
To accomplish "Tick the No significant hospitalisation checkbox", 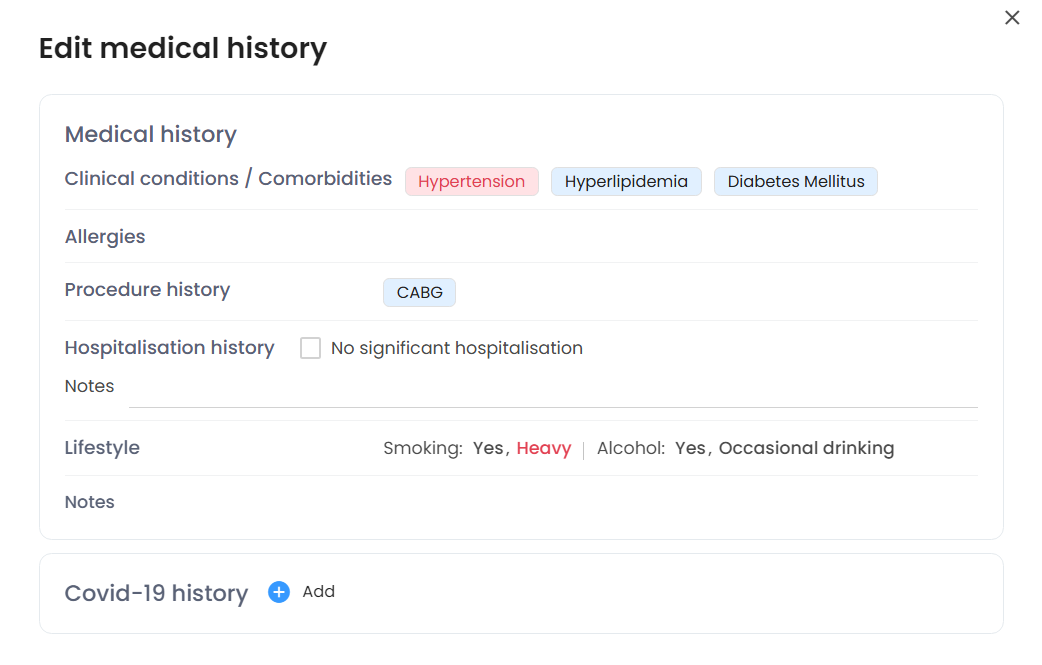I will (x=311, y=348).
